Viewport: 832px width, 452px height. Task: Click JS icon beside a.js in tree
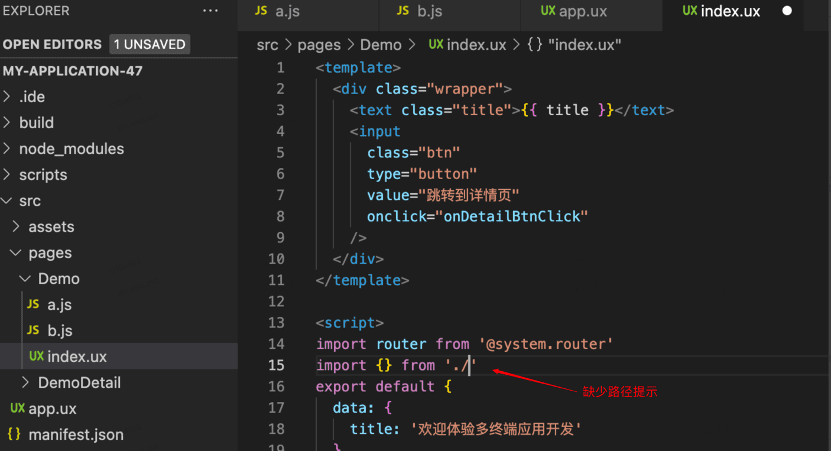pyautogui.click(x=33, y=304)
